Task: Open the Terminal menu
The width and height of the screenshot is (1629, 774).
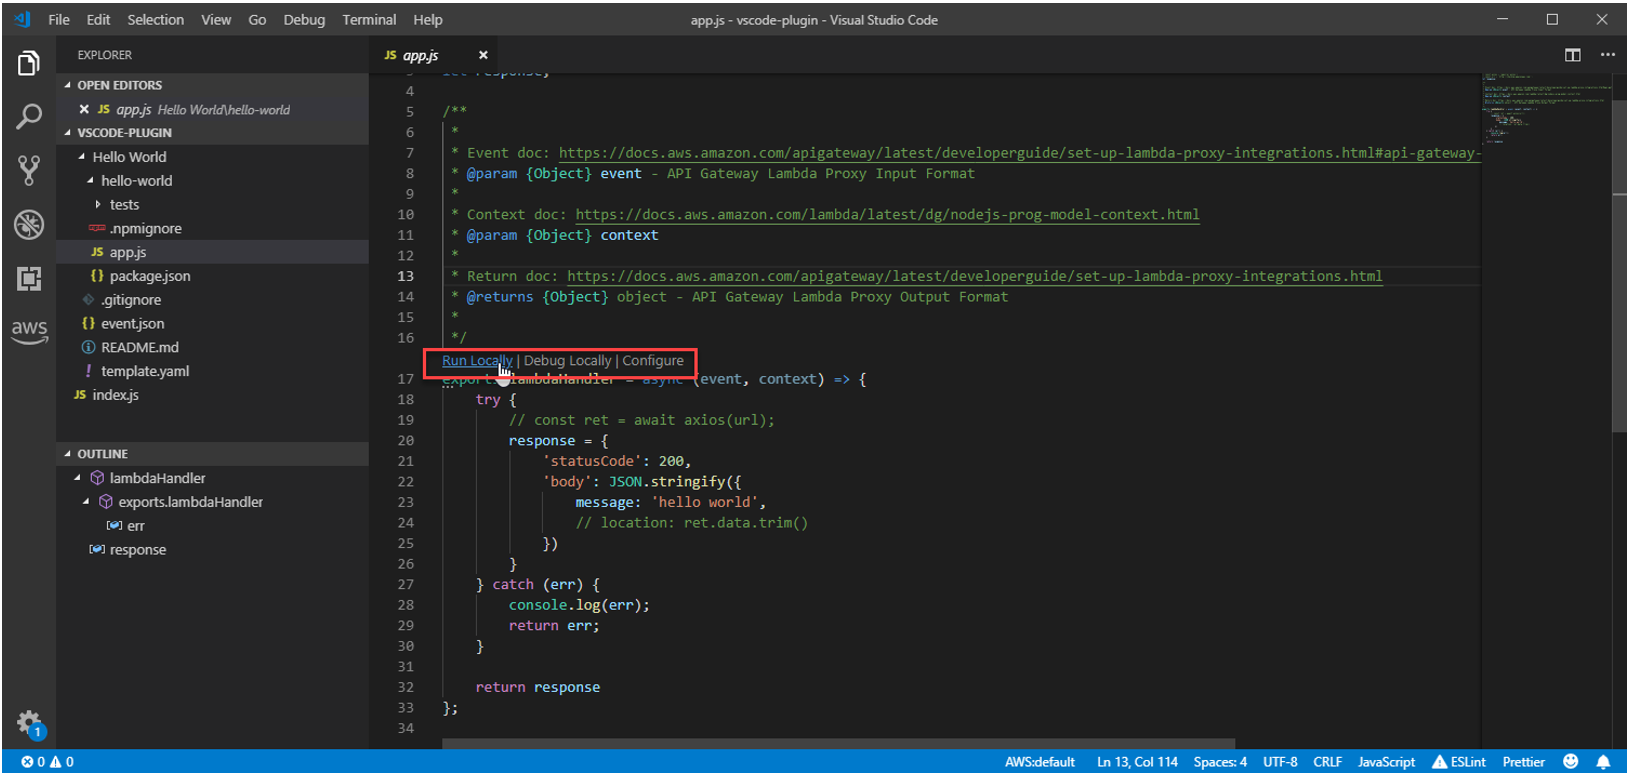Action: [369, 20]
